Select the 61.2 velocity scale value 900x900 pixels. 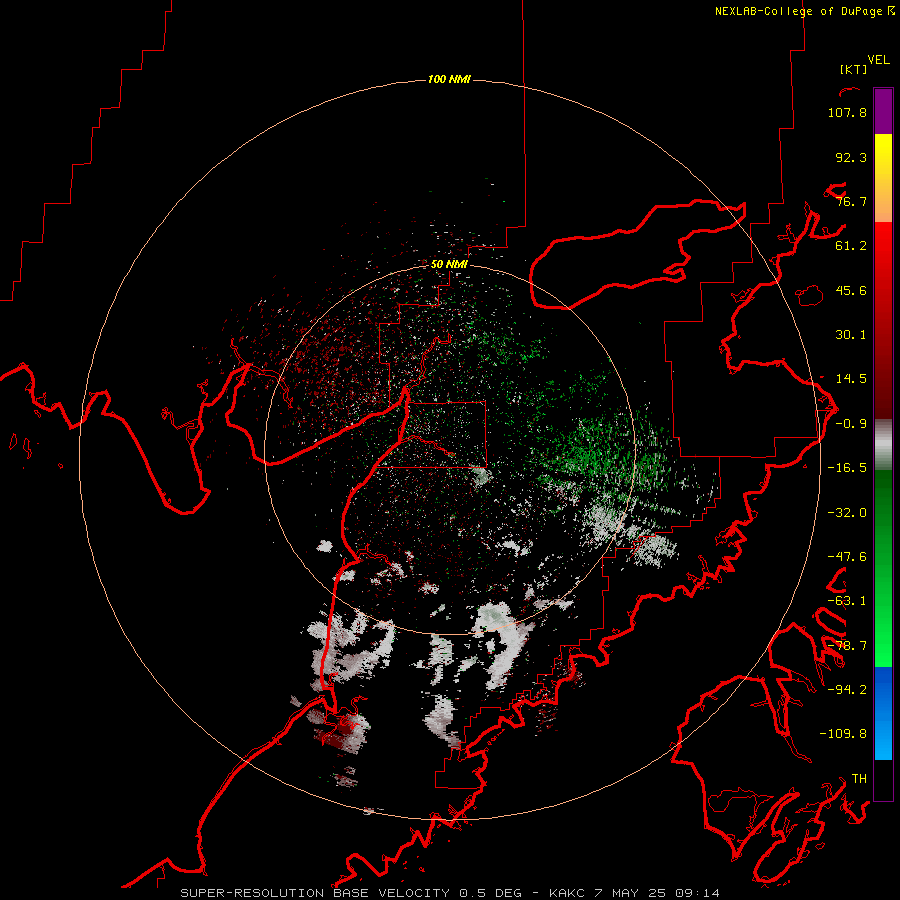(851, 246)
